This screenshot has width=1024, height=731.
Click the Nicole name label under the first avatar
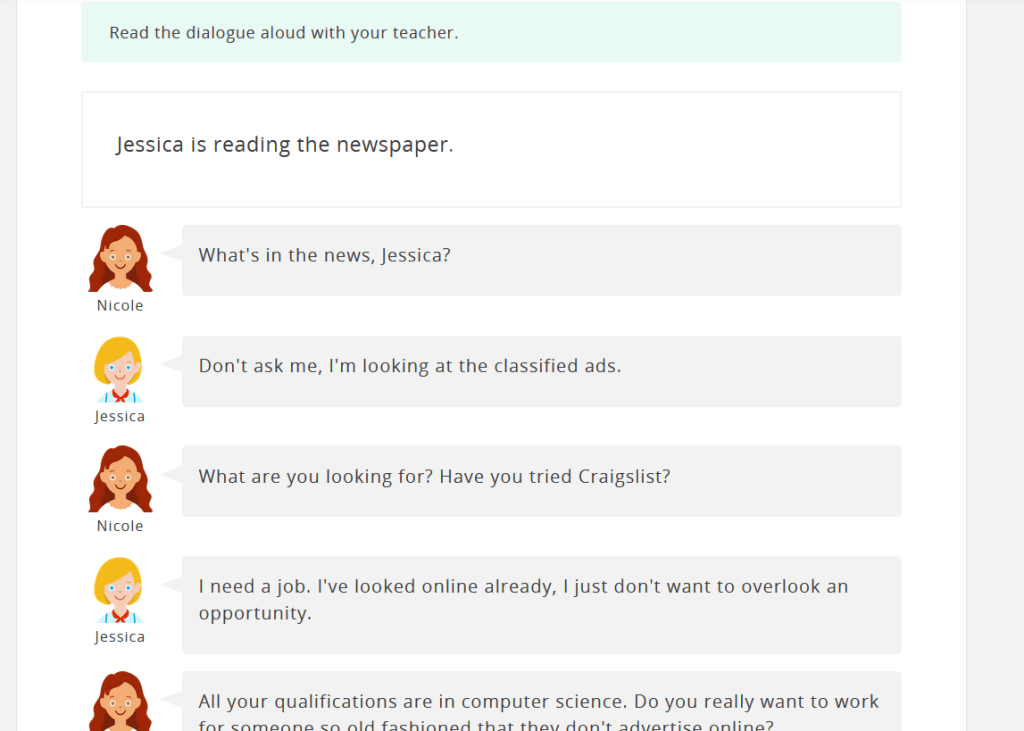(x=120, y=306)
